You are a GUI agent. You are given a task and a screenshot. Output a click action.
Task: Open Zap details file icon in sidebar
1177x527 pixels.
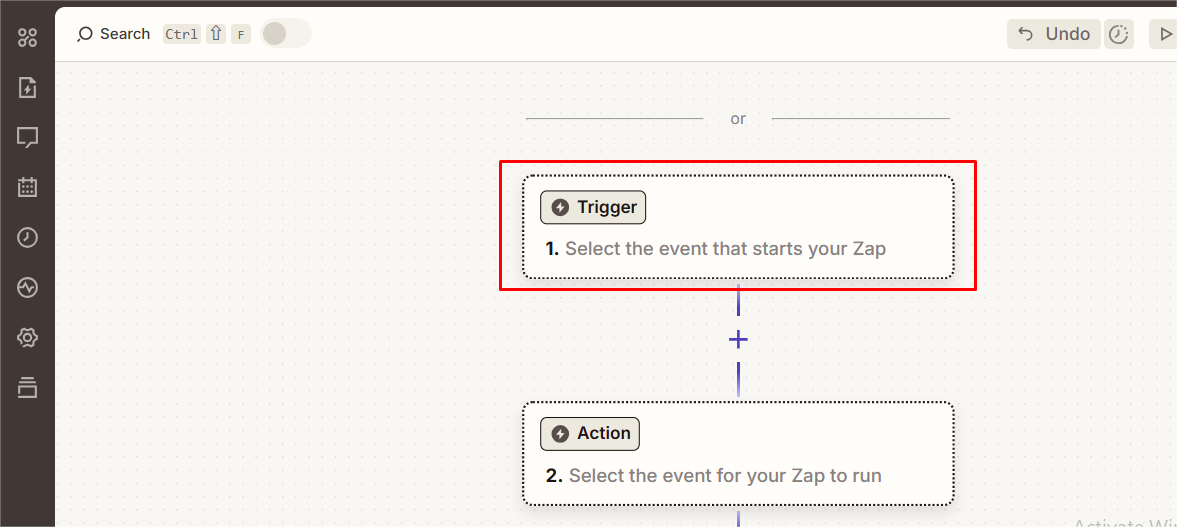(x=27, y=88)
